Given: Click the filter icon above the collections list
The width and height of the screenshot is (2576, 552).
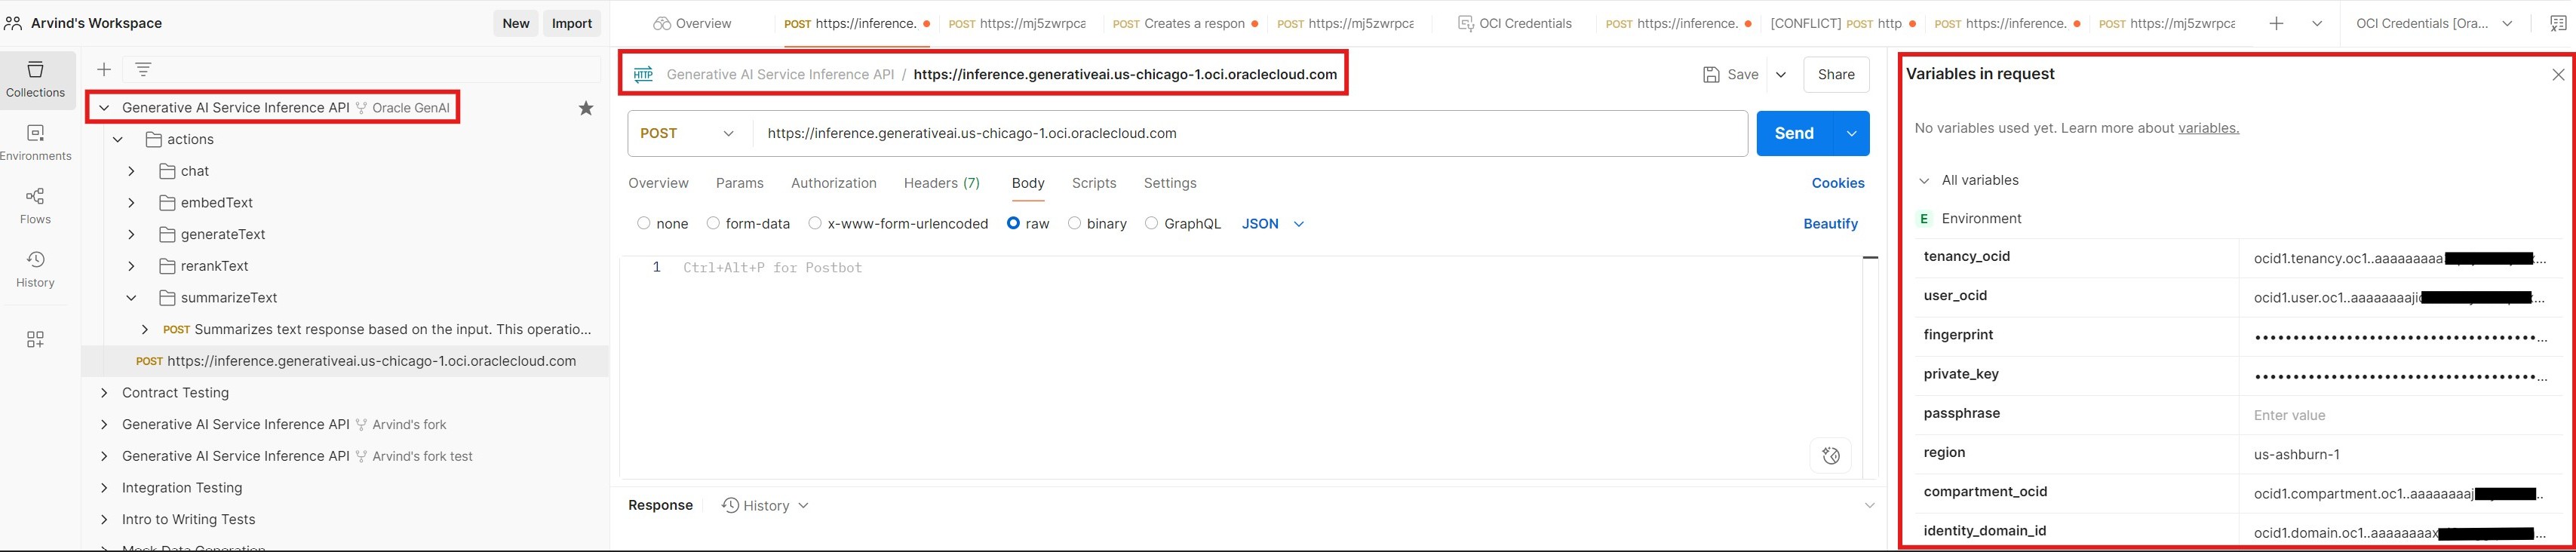Looking at the screenshot, I should tap(143, 69).
